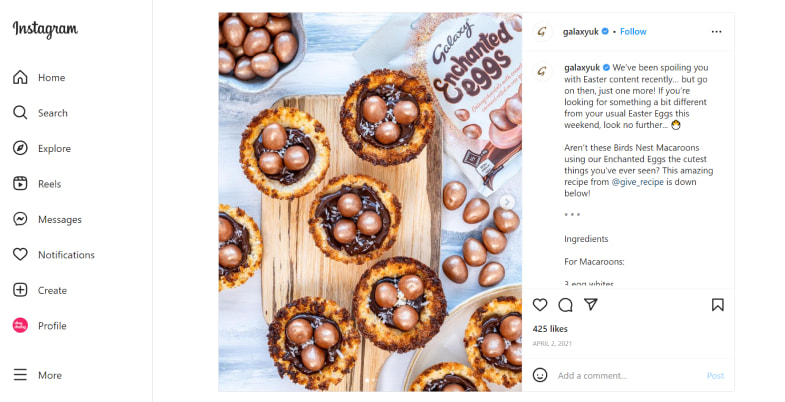
Task: Open Reels from the sidebar
Action: coord(40,184)
